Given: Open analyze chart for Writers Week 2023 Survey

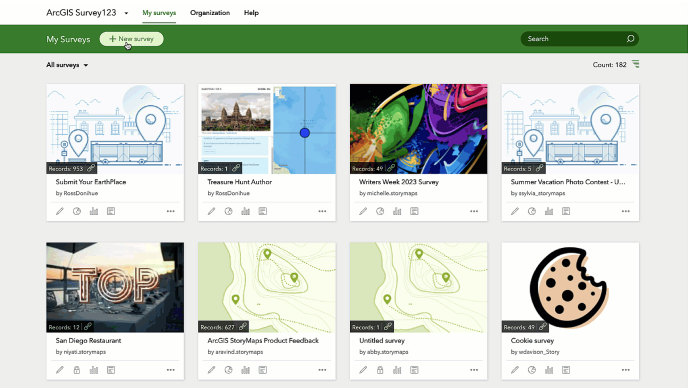Looking at the screenshot, I should [397, 211].
